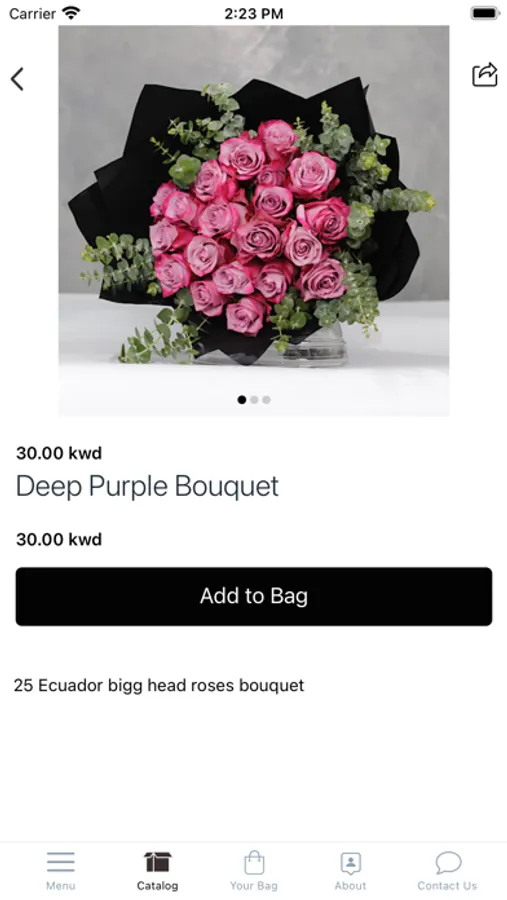Screen dimensions: 507x900
Task: Select the first carousel page dot
Action: click(242, 399)
